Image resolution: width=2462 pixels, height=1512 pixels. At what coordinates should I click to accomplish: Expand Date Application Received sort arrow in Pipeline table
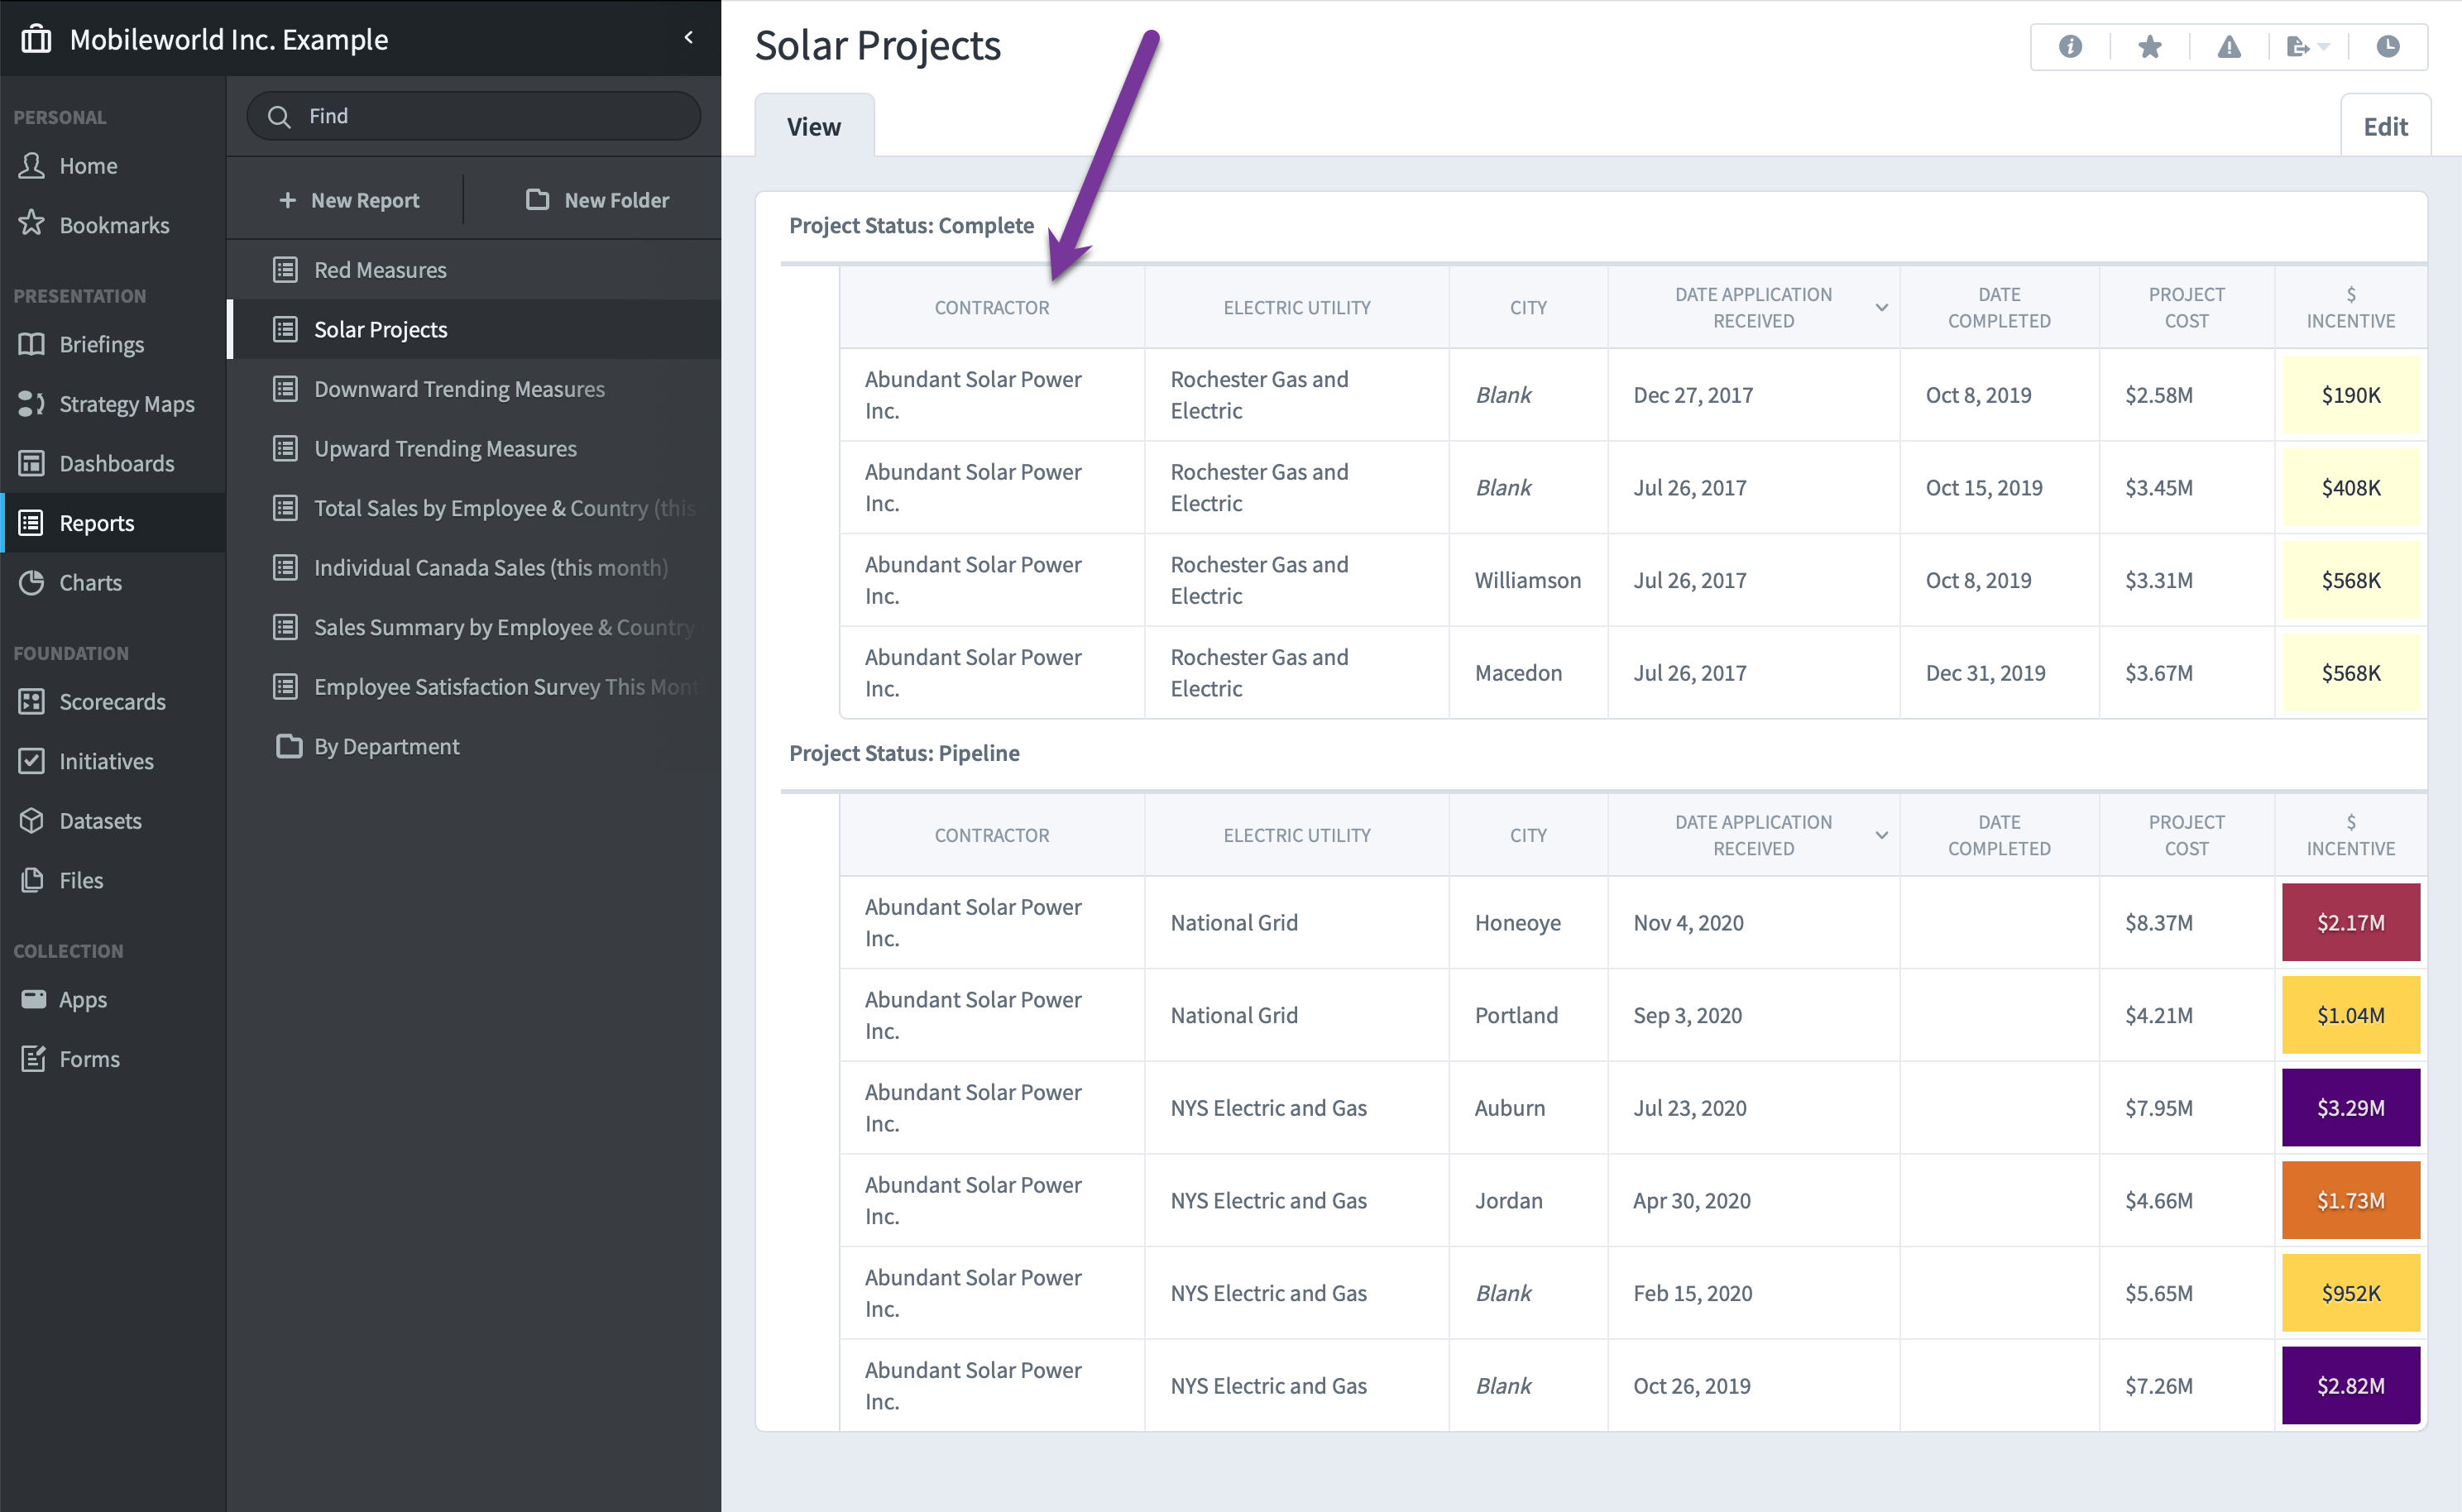[1881, 835]
